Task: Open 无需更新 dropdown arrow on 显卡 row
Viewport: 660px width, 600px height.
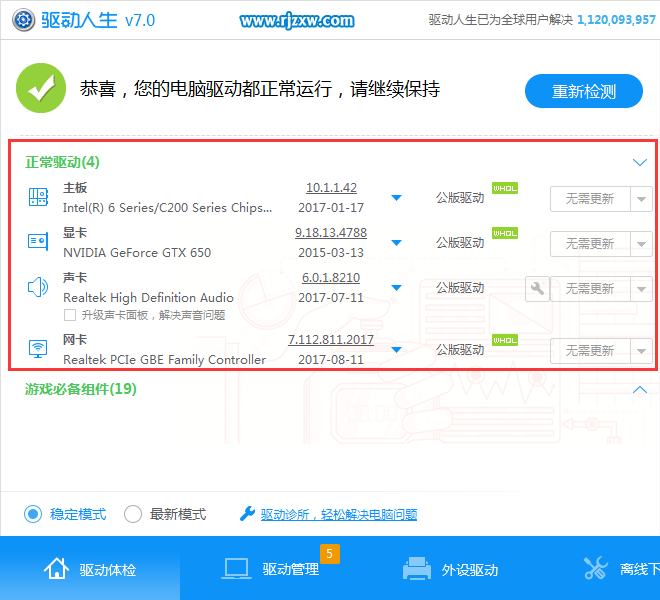Action: (x=641, y=243)
